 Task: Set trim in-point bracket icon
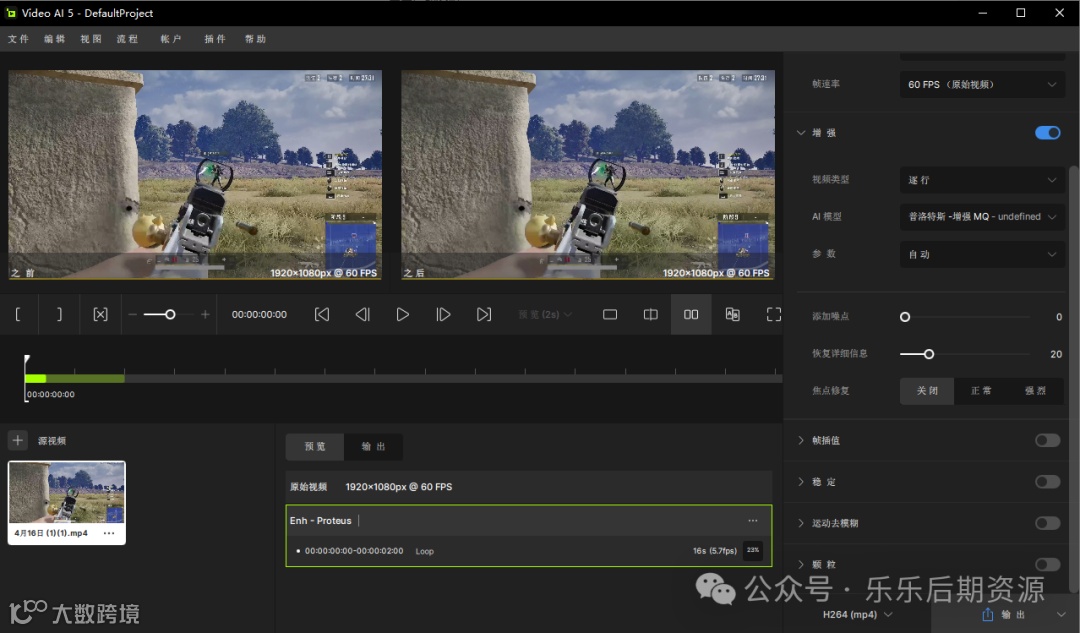[18, 314]
